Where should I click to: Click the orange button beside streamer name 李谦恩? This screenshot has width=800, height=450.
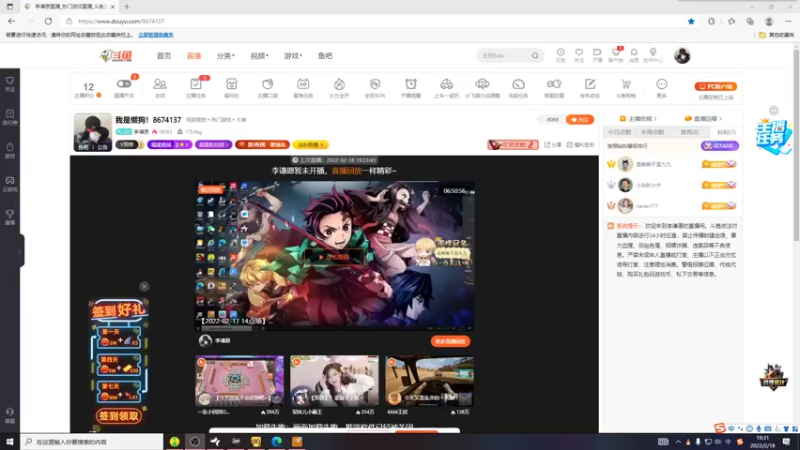pyautogui.click(x=450, y=341)
